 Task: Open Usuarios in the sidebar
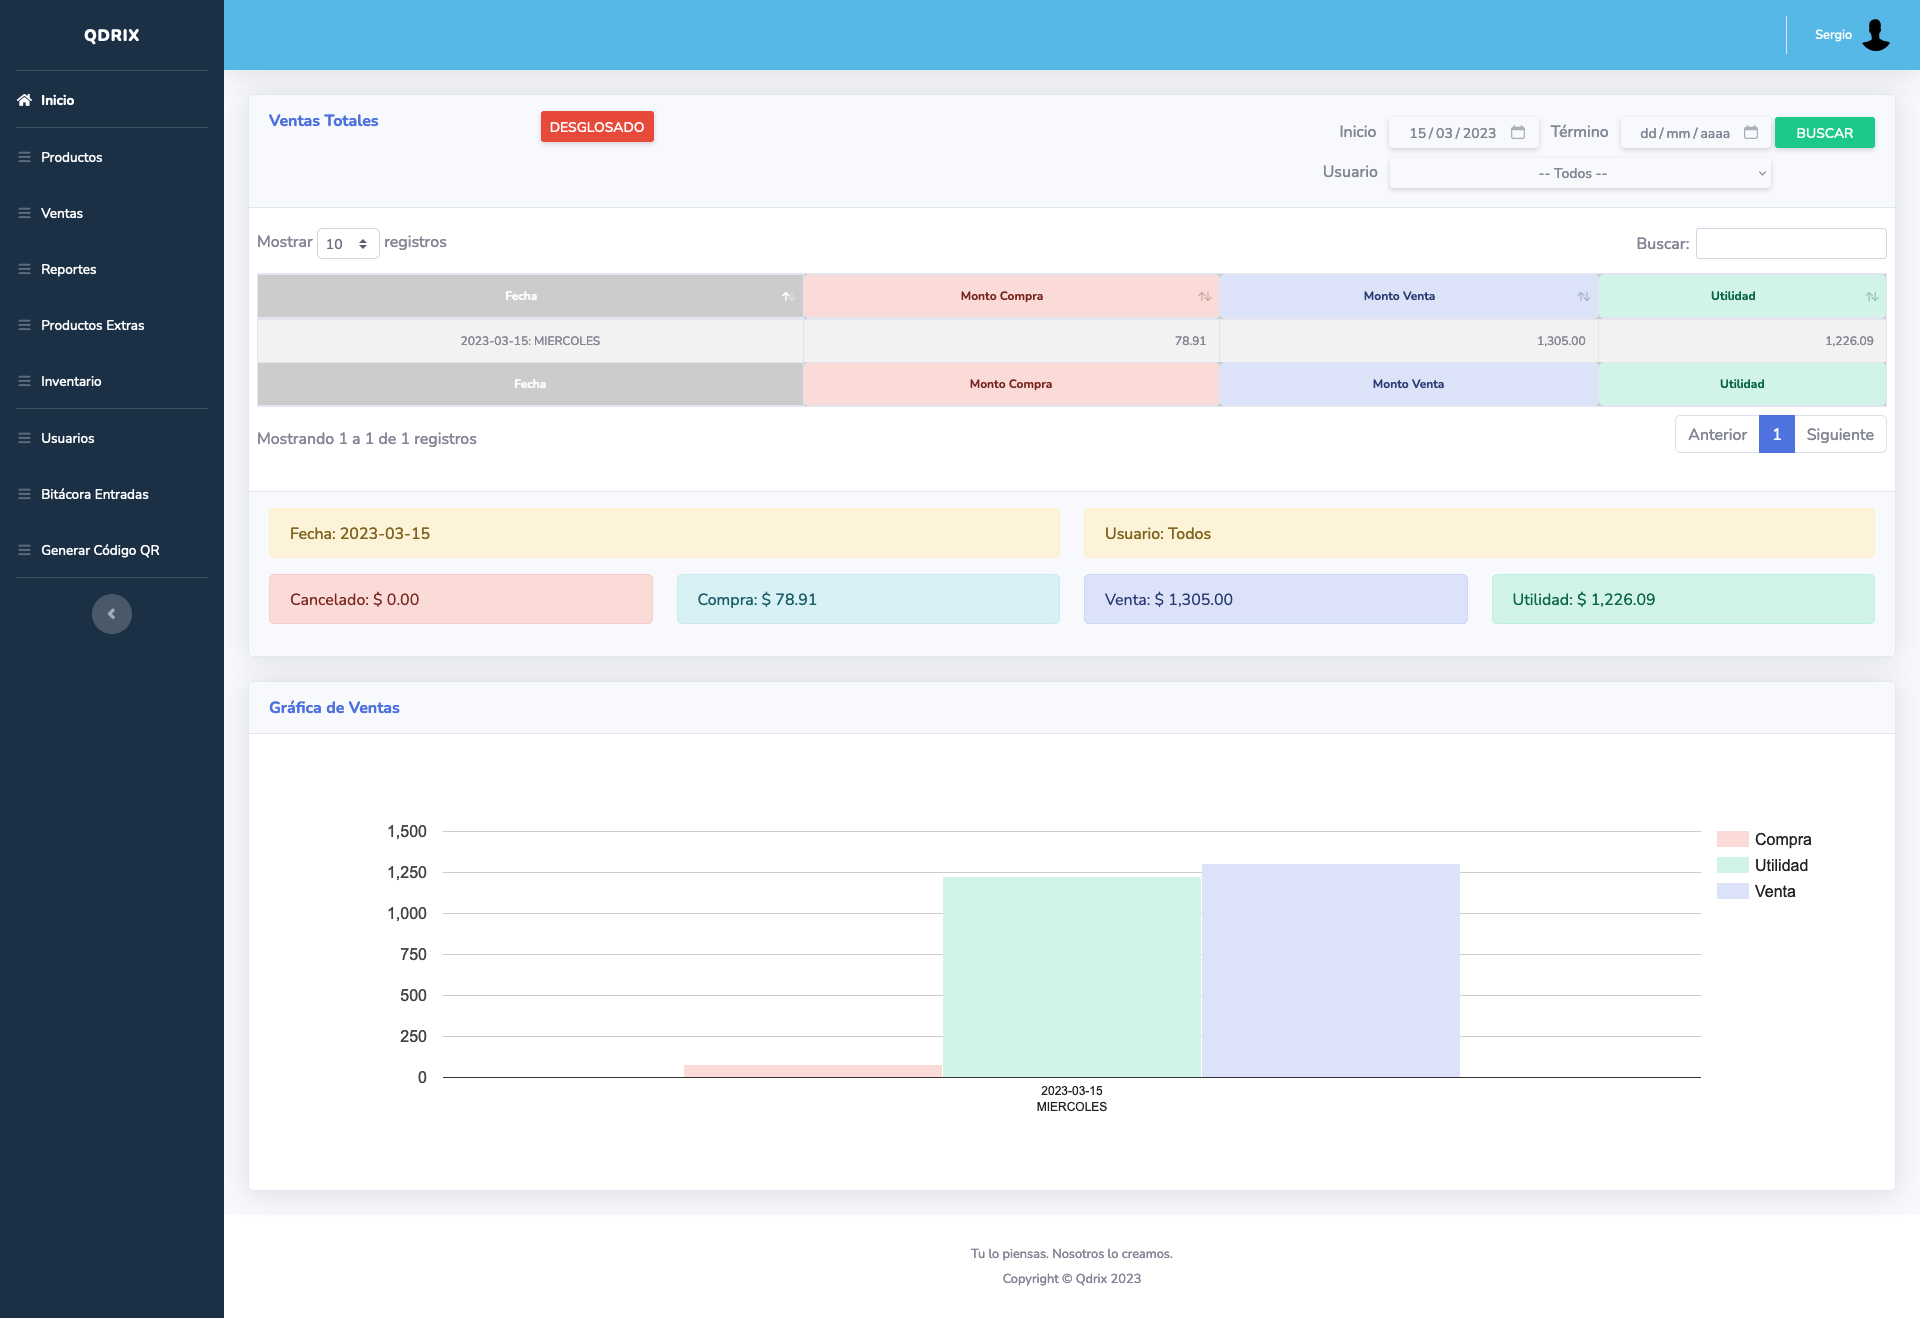click(67, 438)
